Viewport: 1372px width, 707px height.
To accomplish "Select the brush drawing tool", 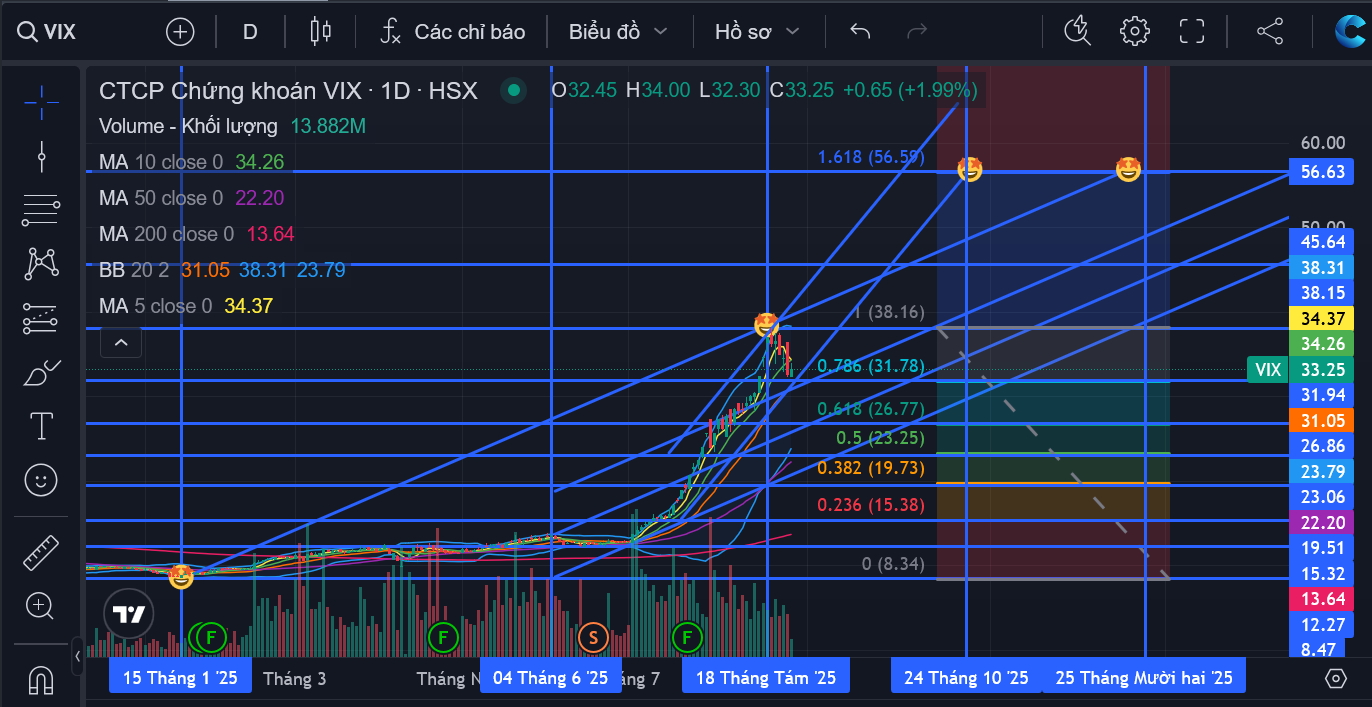I will pyautogui.click(x=41, y=373).
